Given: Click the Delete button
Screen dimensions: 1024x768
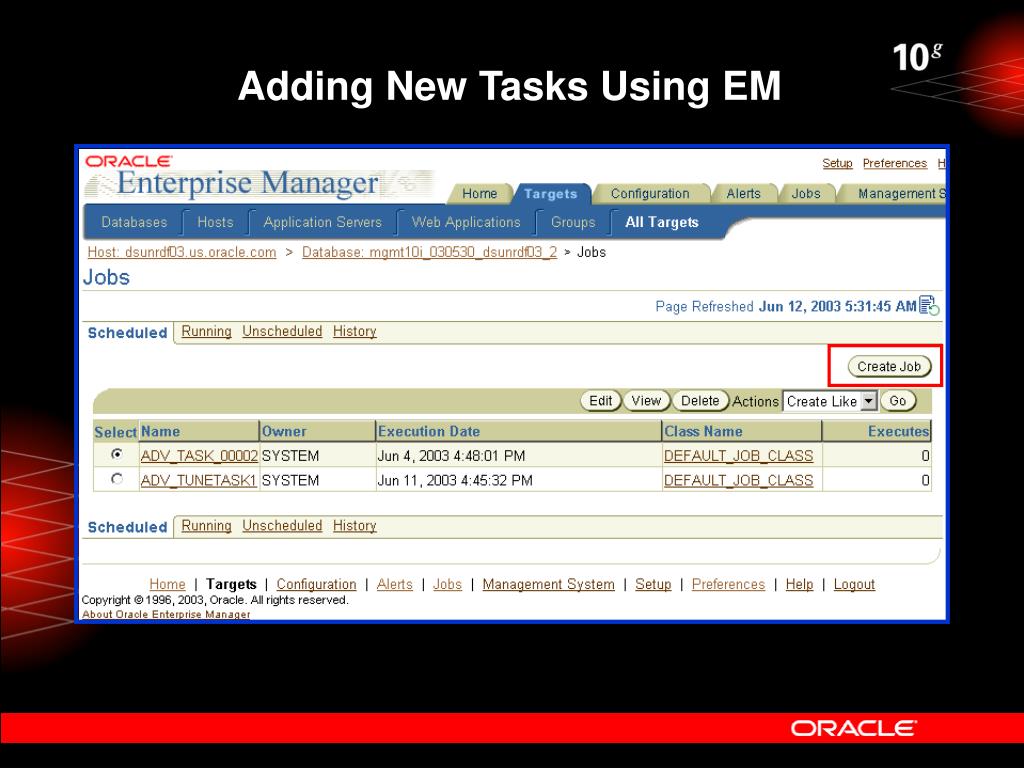Looking at the screenshot, I should pos(700,401).
